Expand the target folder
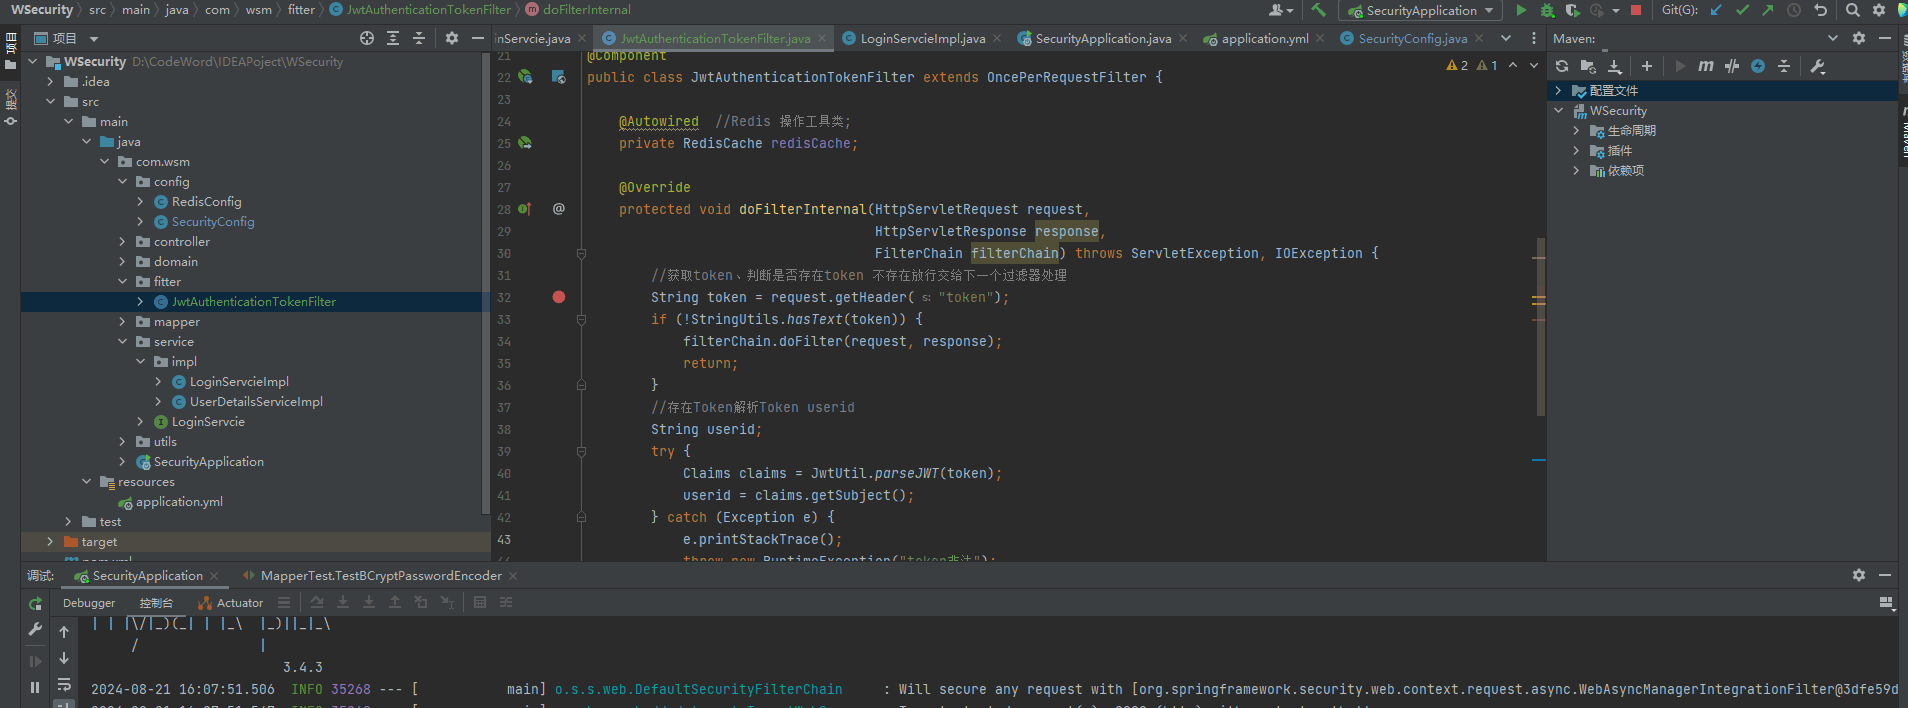 click(50, 541)
